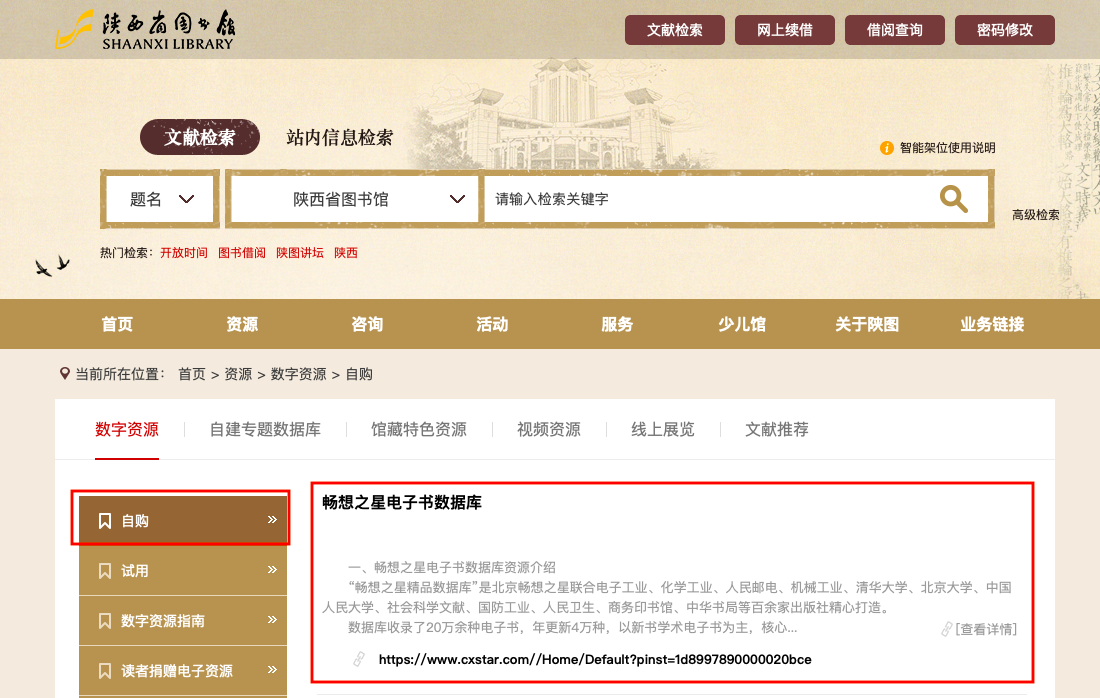
Task: Click the 陕图讲坛 hot search link
Action: coord(300,253)
